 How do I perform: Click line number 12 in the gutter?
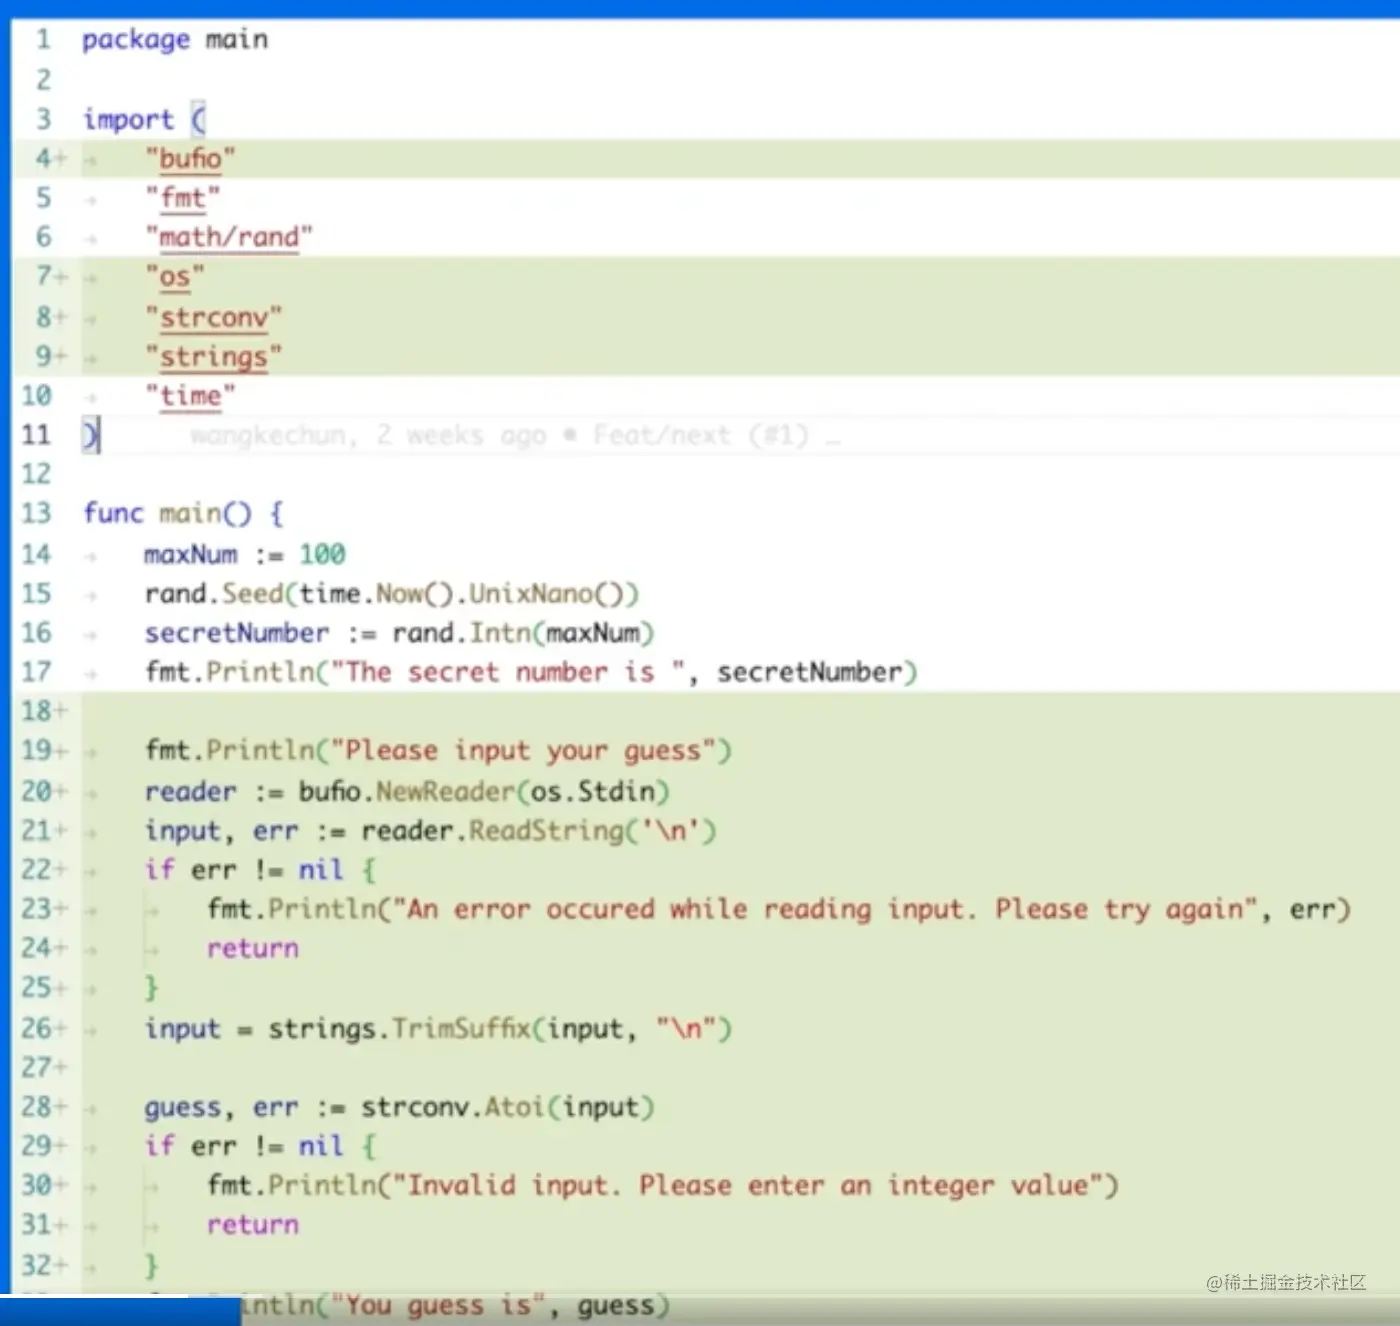[x=36, y=475]
